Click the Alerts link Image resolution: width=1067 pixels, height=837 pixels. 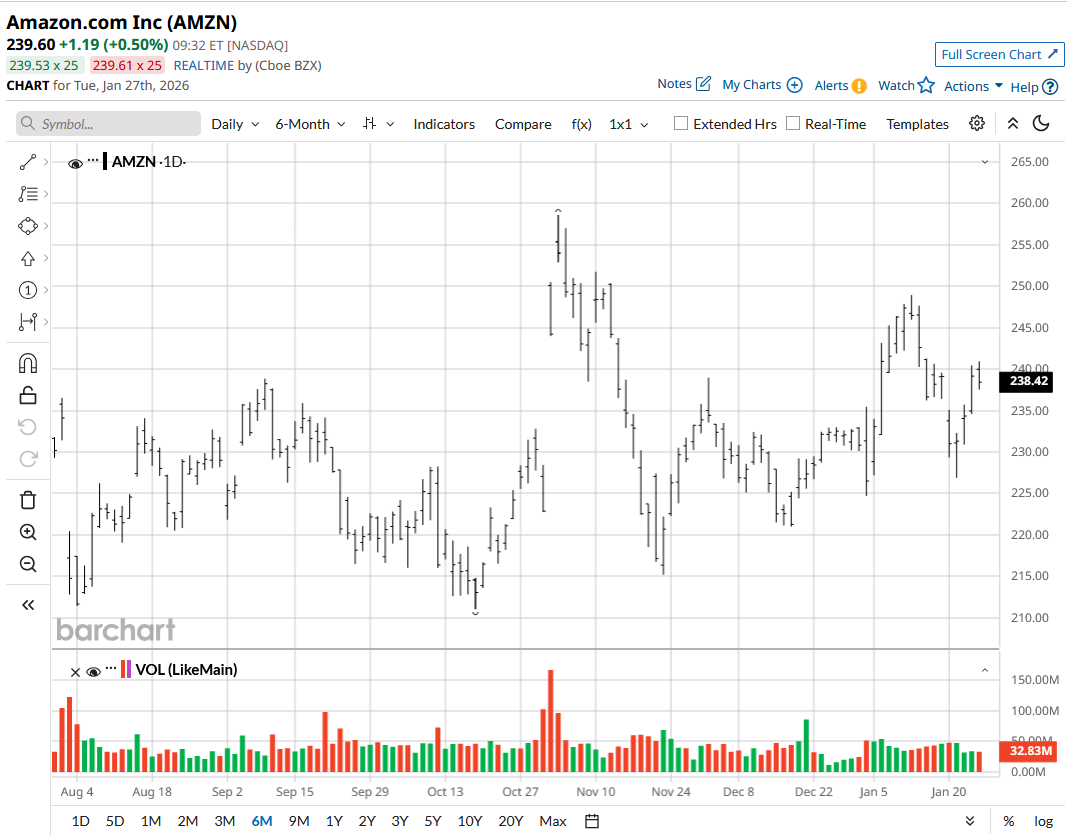831,86
